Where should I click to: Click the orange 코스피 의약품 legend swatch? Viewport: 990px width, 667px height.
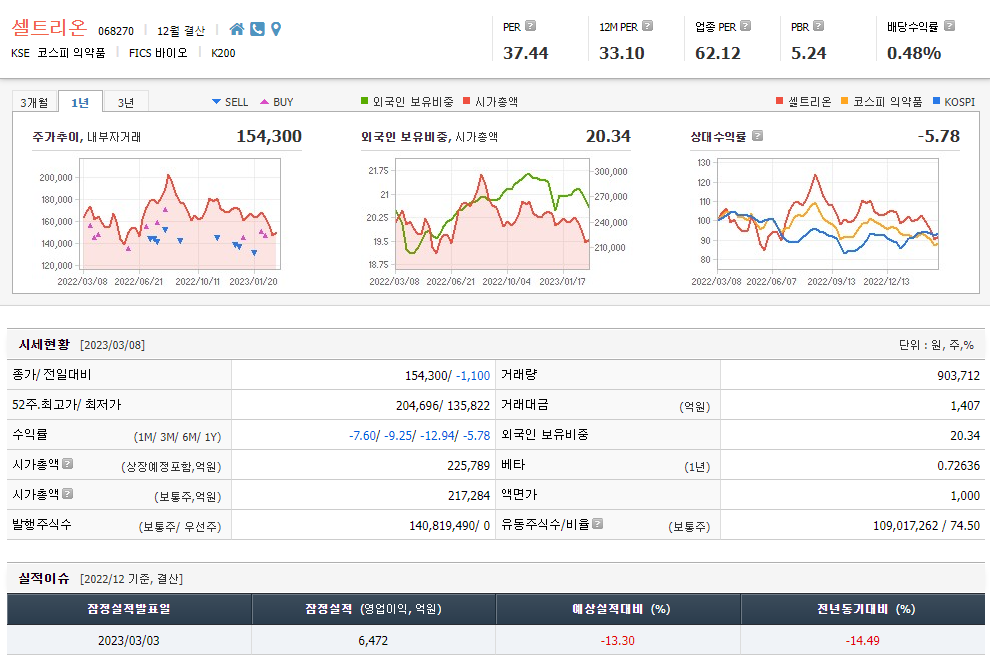844,101
